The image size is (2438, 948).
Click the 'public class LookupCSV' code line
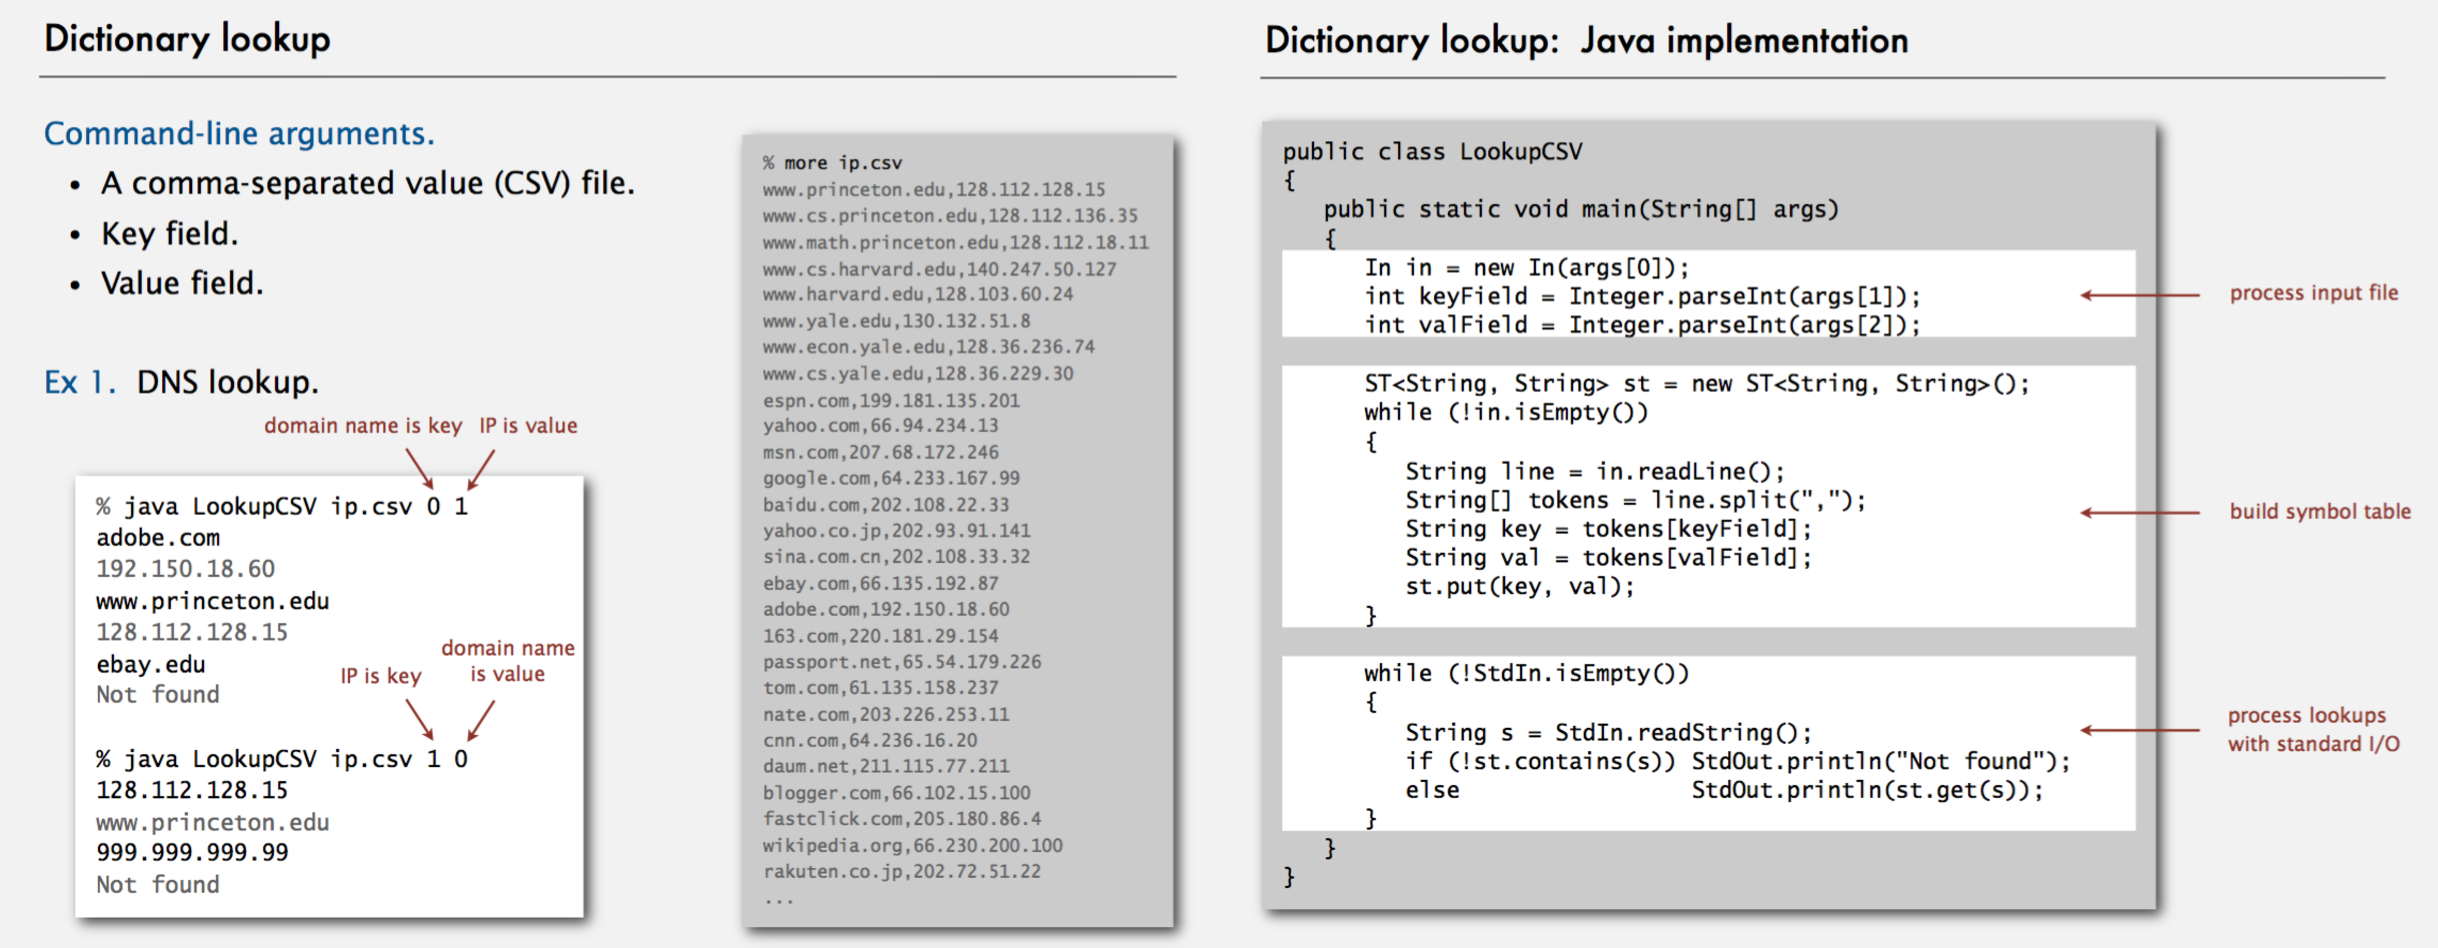coord(1432,151)
